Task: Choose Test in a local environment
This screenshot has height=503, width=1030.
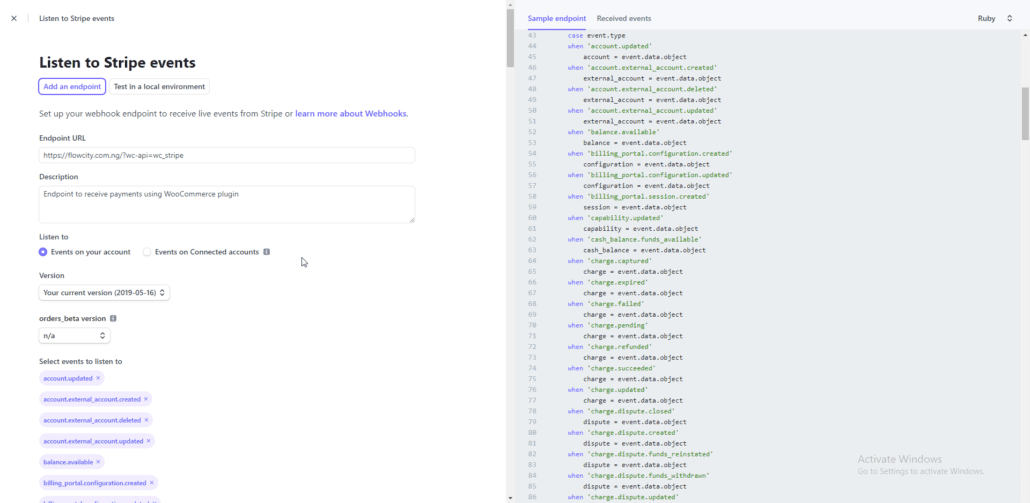Action: pos(159,86)
